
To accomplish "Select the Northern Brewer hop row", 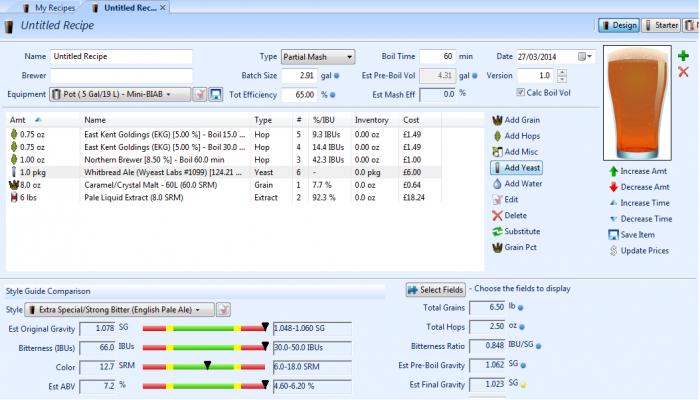I will coord(225,160).
